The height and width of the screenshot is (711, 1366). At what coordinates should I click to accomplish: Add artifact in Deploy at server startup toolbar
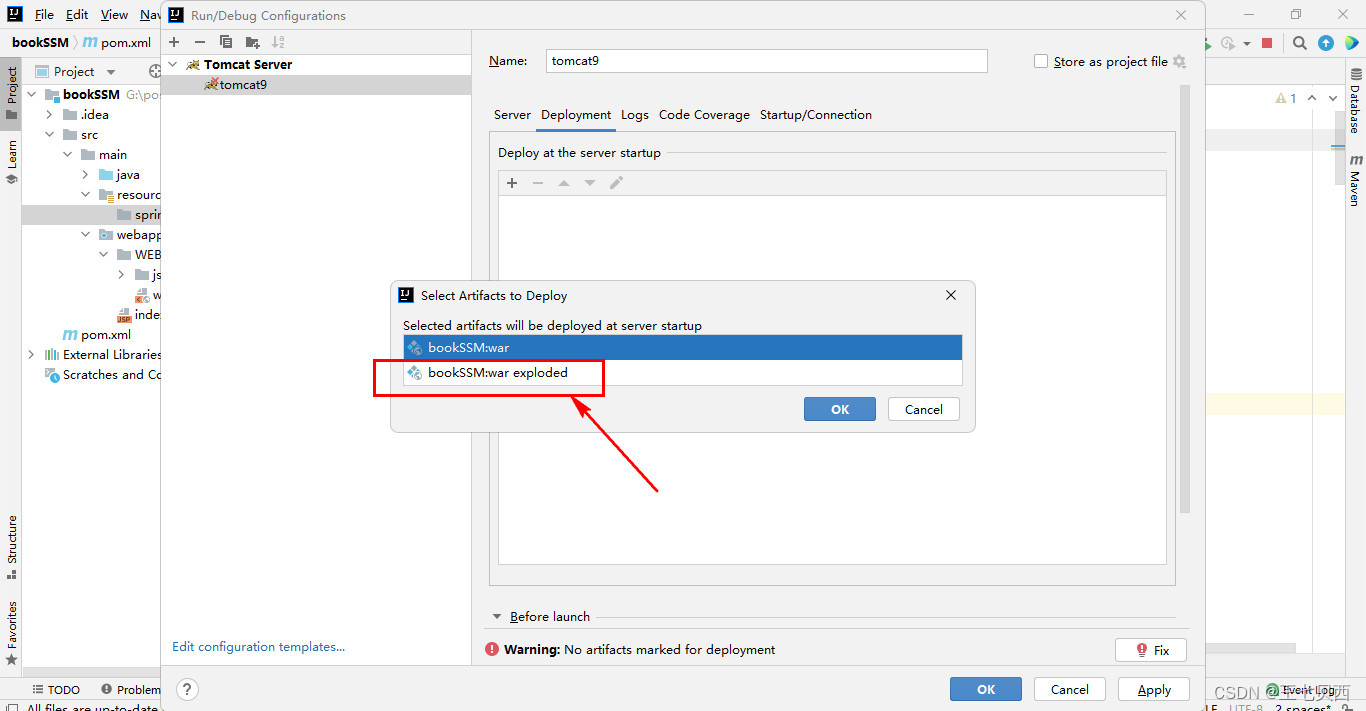(x=512, y=183)
